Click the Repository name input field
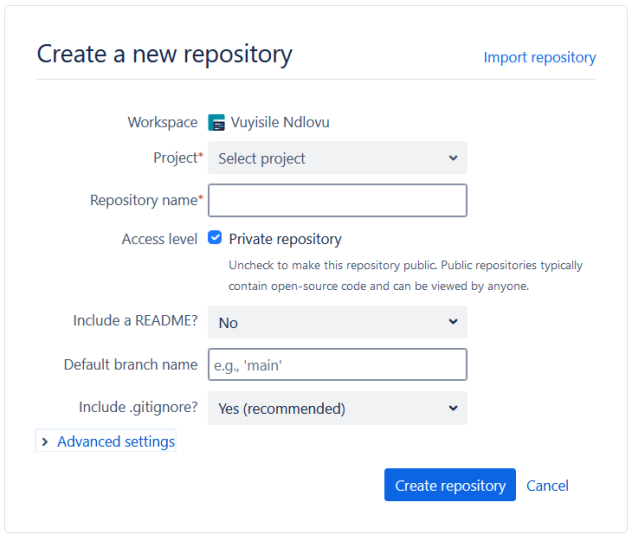Viewport: 632px width, 541px height. pos(337,200)
